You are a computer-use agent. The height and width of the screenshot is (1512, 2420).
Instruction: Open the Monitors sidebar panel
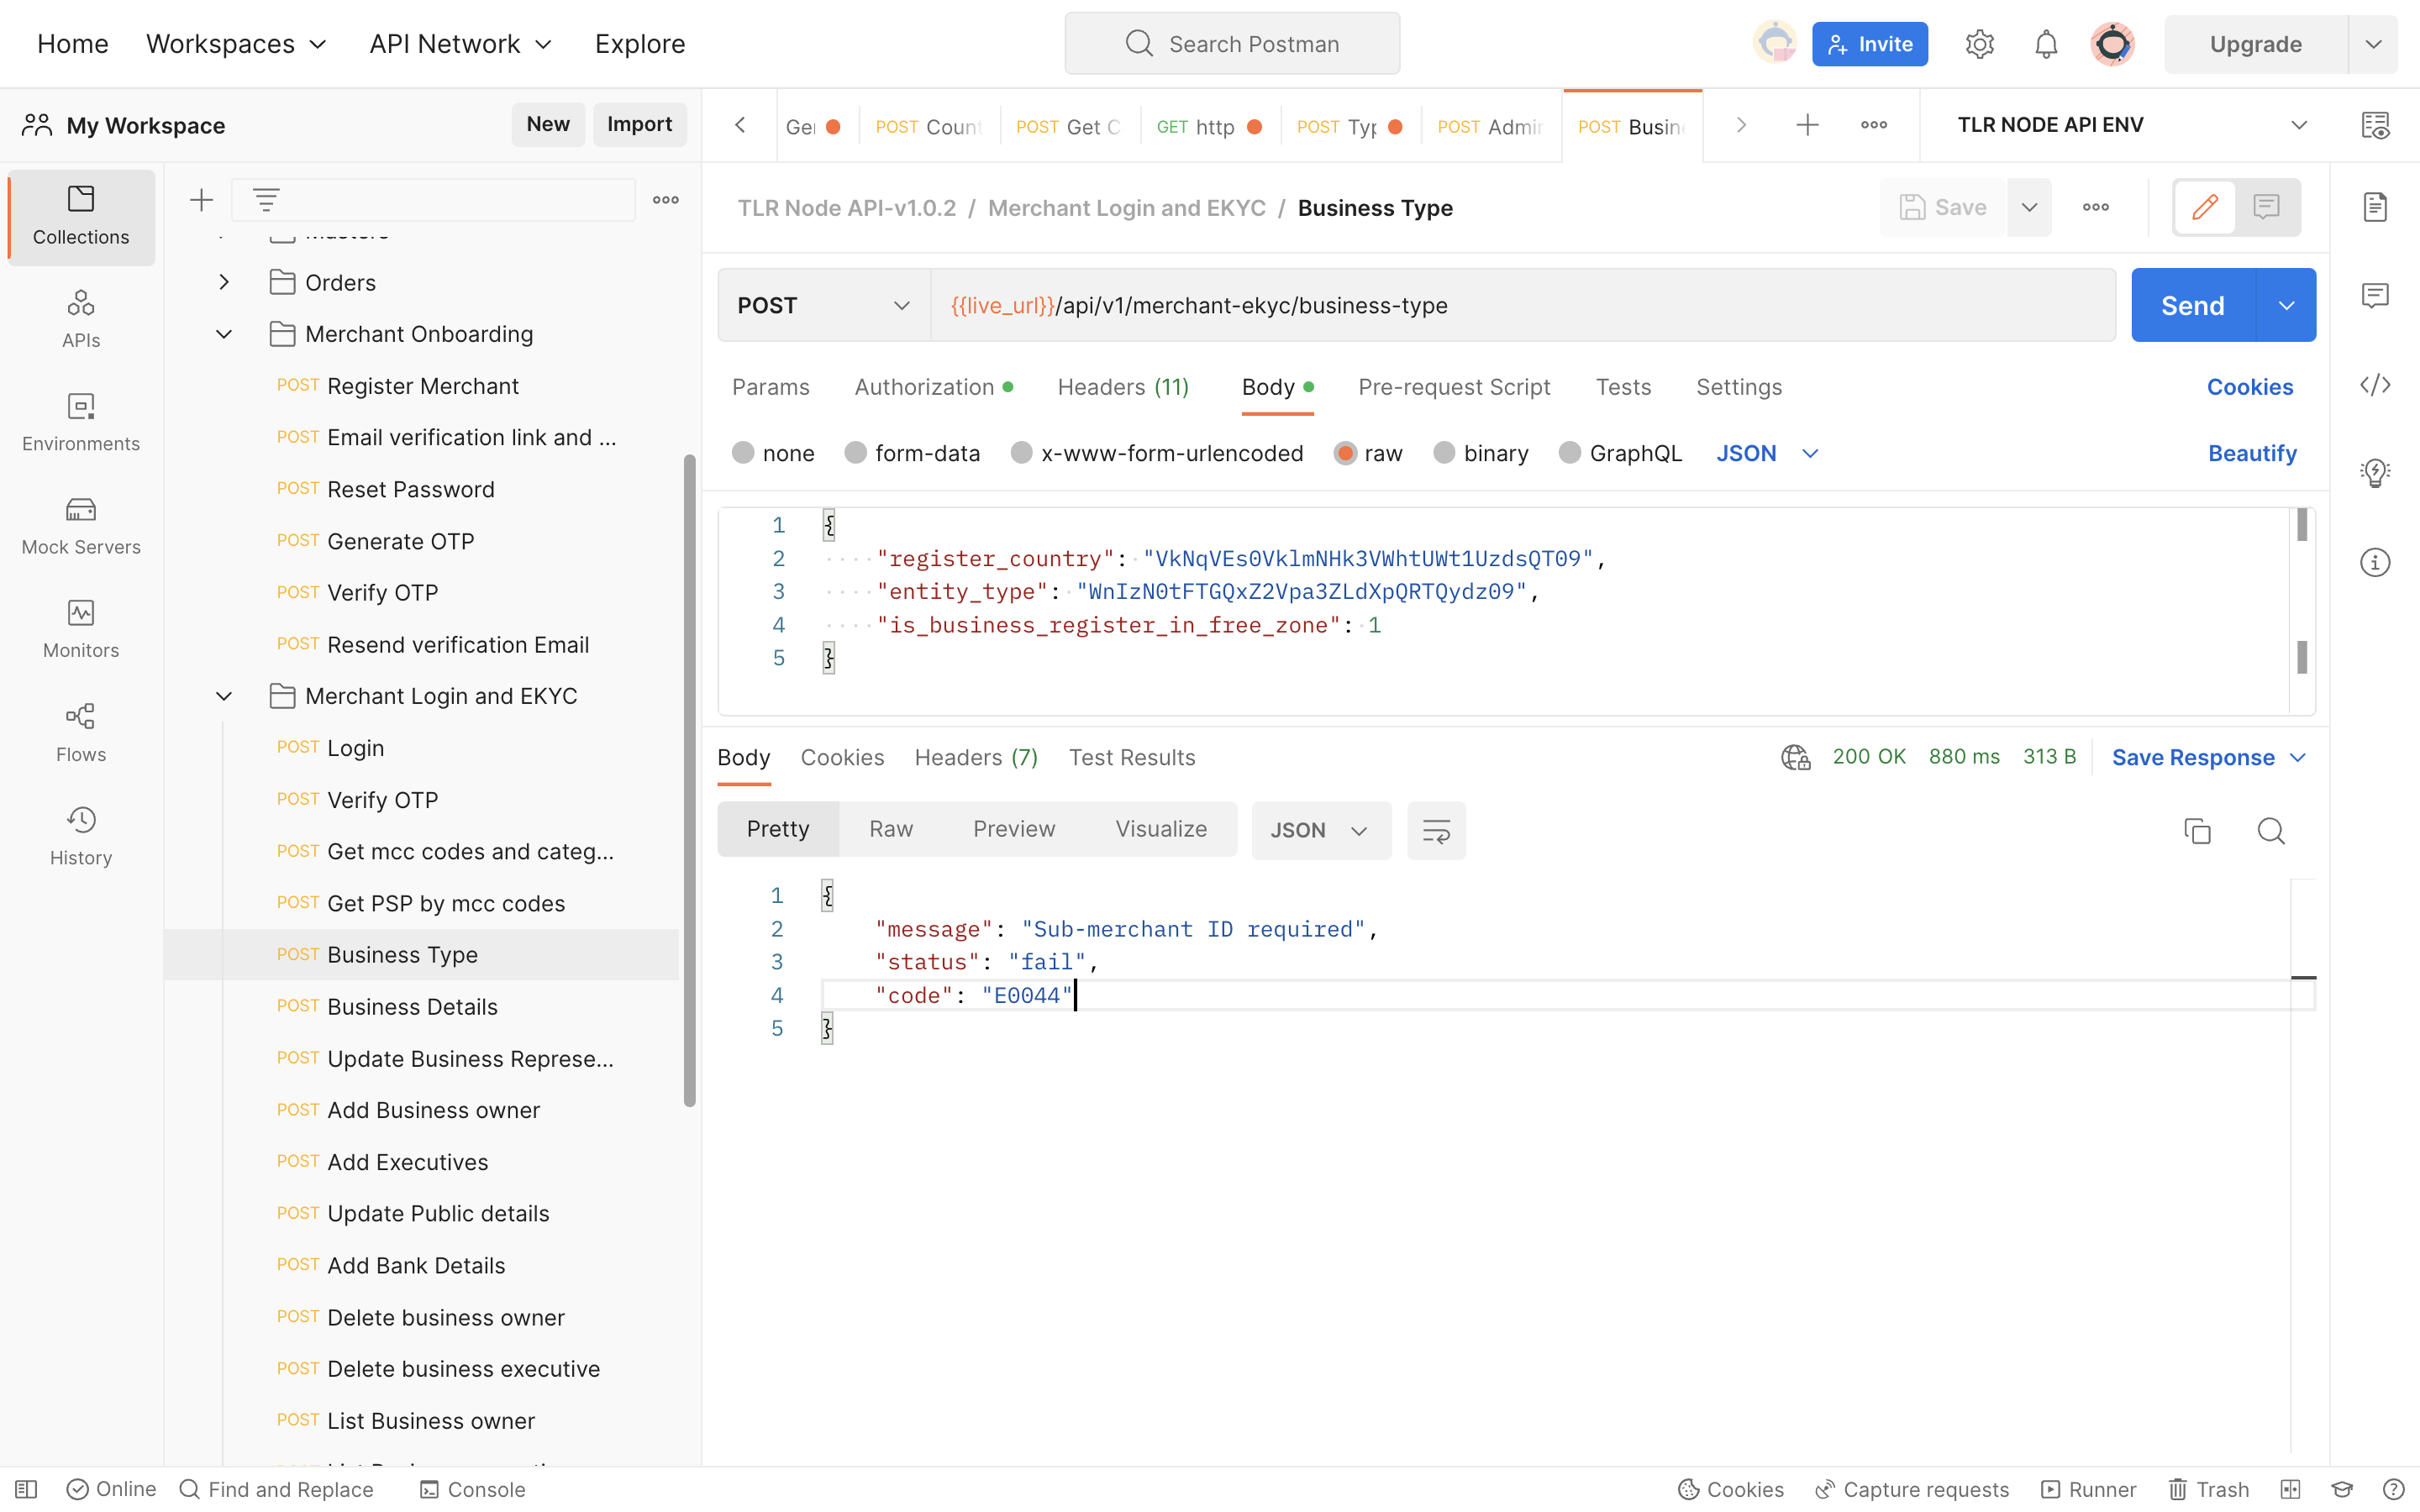pyautogui.click(x=81, y=629)
